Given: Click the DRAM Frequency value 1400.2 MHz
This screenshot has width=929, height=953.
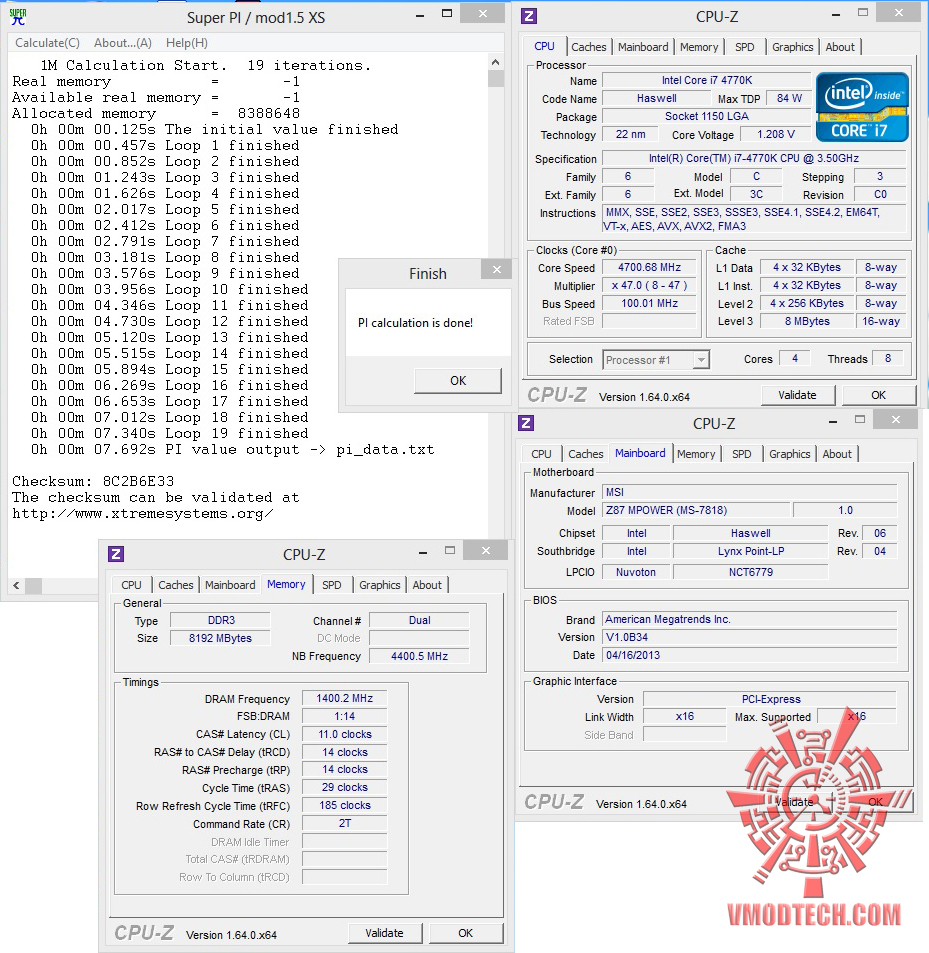Looking at the screenshot, I should tap(345, 698).
